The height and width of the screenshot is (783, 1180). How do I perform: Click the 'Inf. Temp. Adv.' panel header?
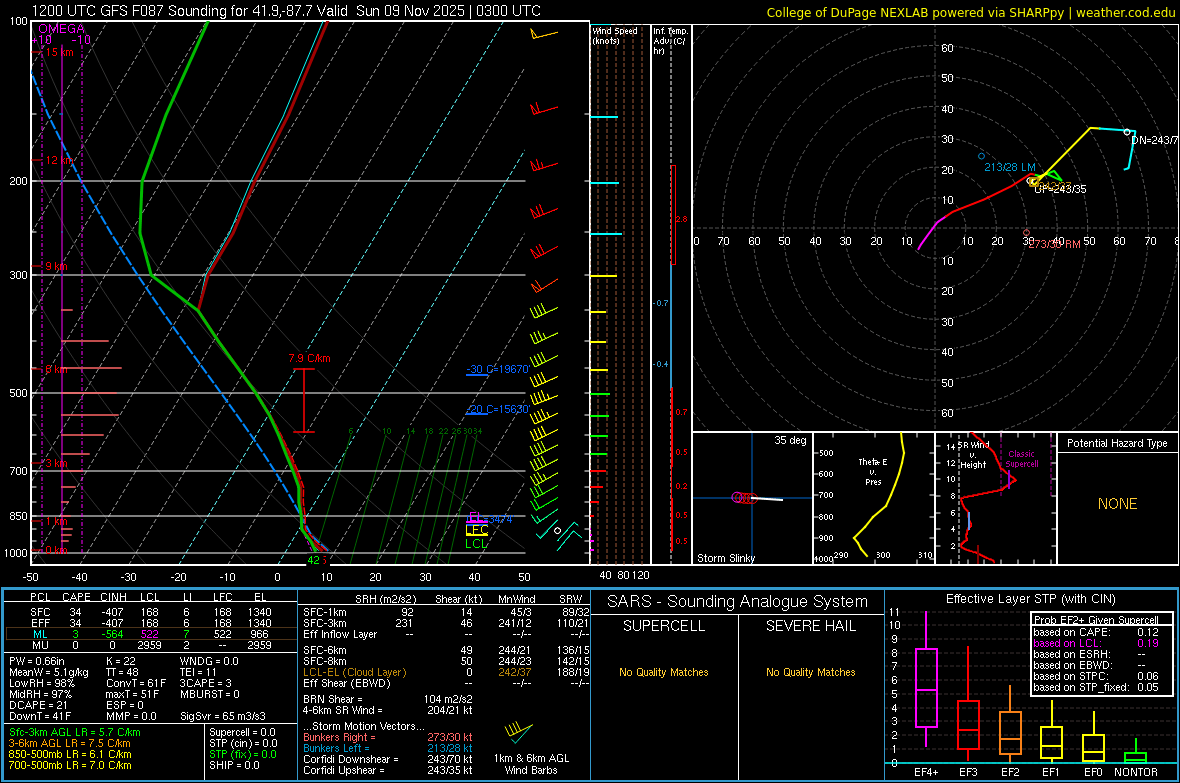click(670, 41)
